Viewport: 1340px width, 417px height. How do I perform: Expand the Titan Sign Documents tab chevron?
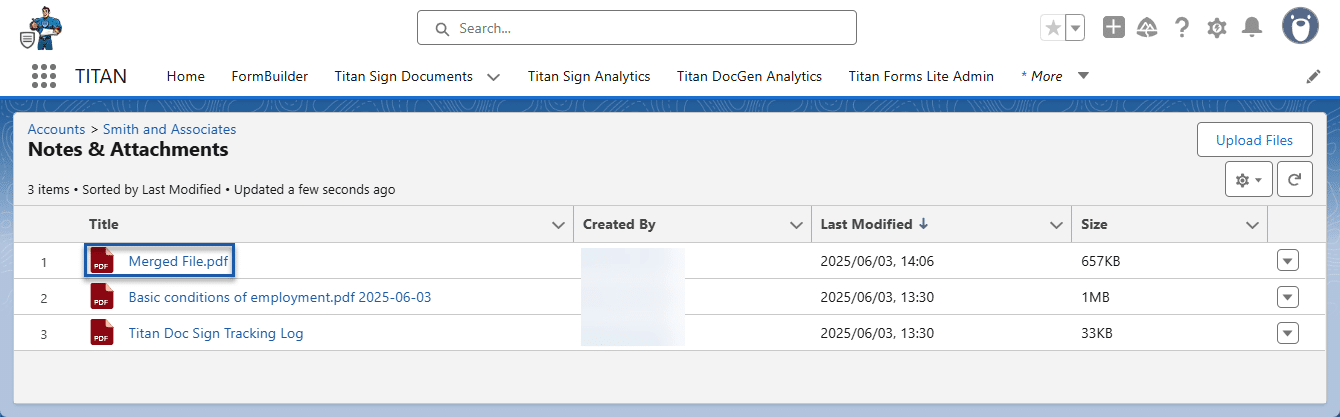(x=493, y=77)
